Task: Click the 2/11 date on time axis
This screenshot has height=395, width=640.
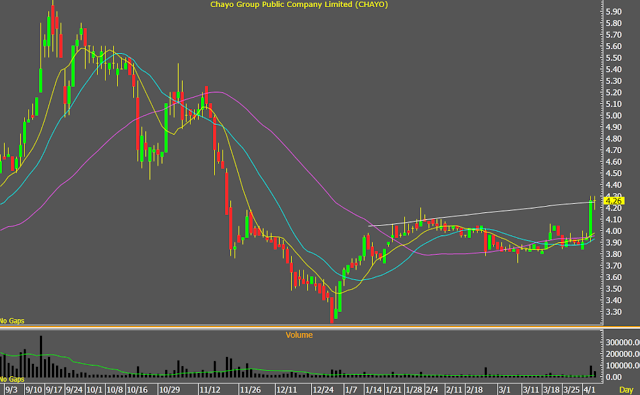Action: (x=454, y=390)
